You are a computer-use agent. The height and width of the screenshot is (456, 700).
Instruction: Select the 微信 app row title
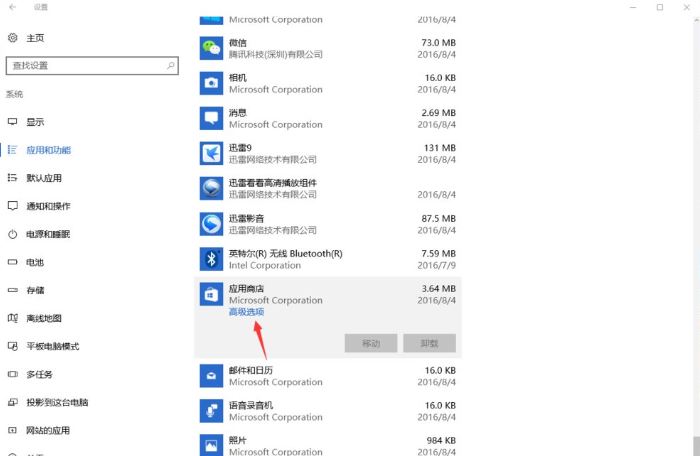click(238, 42)
